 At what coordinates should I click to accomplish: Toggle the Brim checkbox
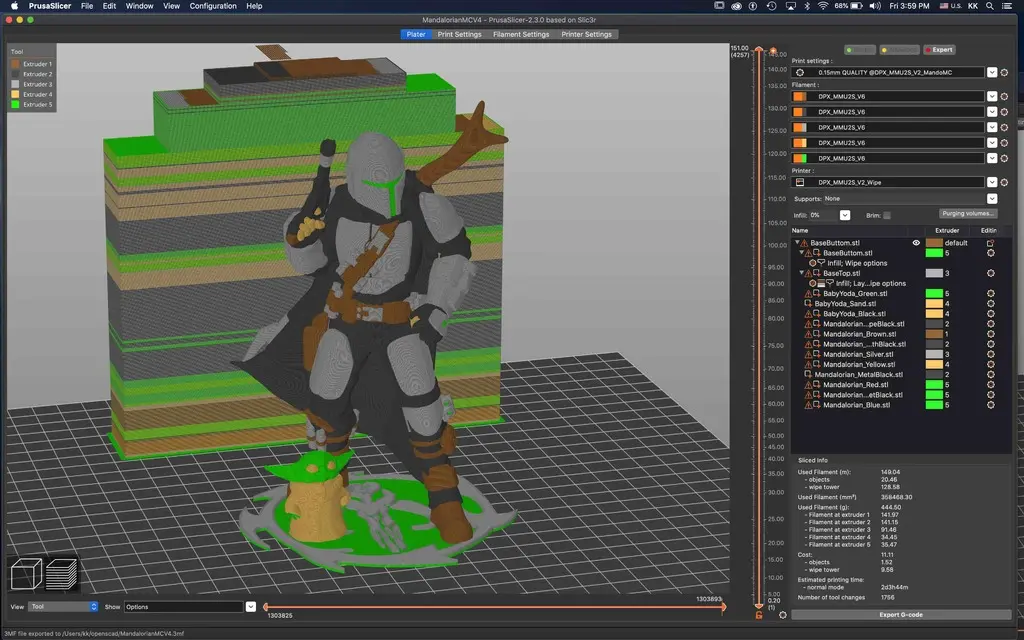point(887,215)
